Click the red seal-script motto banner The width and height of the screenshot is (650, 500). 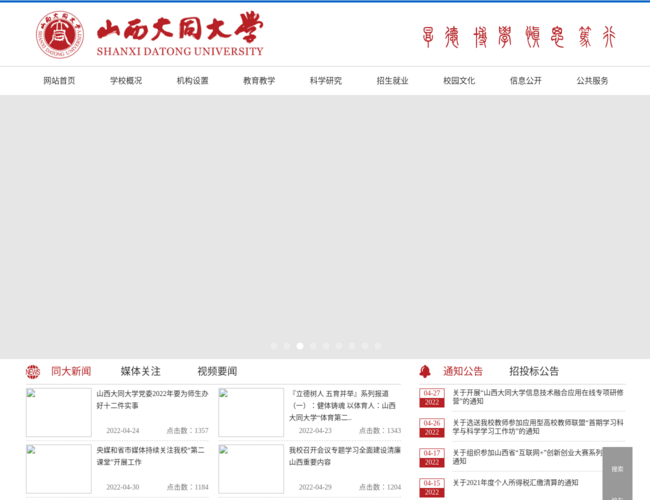[x=519, y=37]
